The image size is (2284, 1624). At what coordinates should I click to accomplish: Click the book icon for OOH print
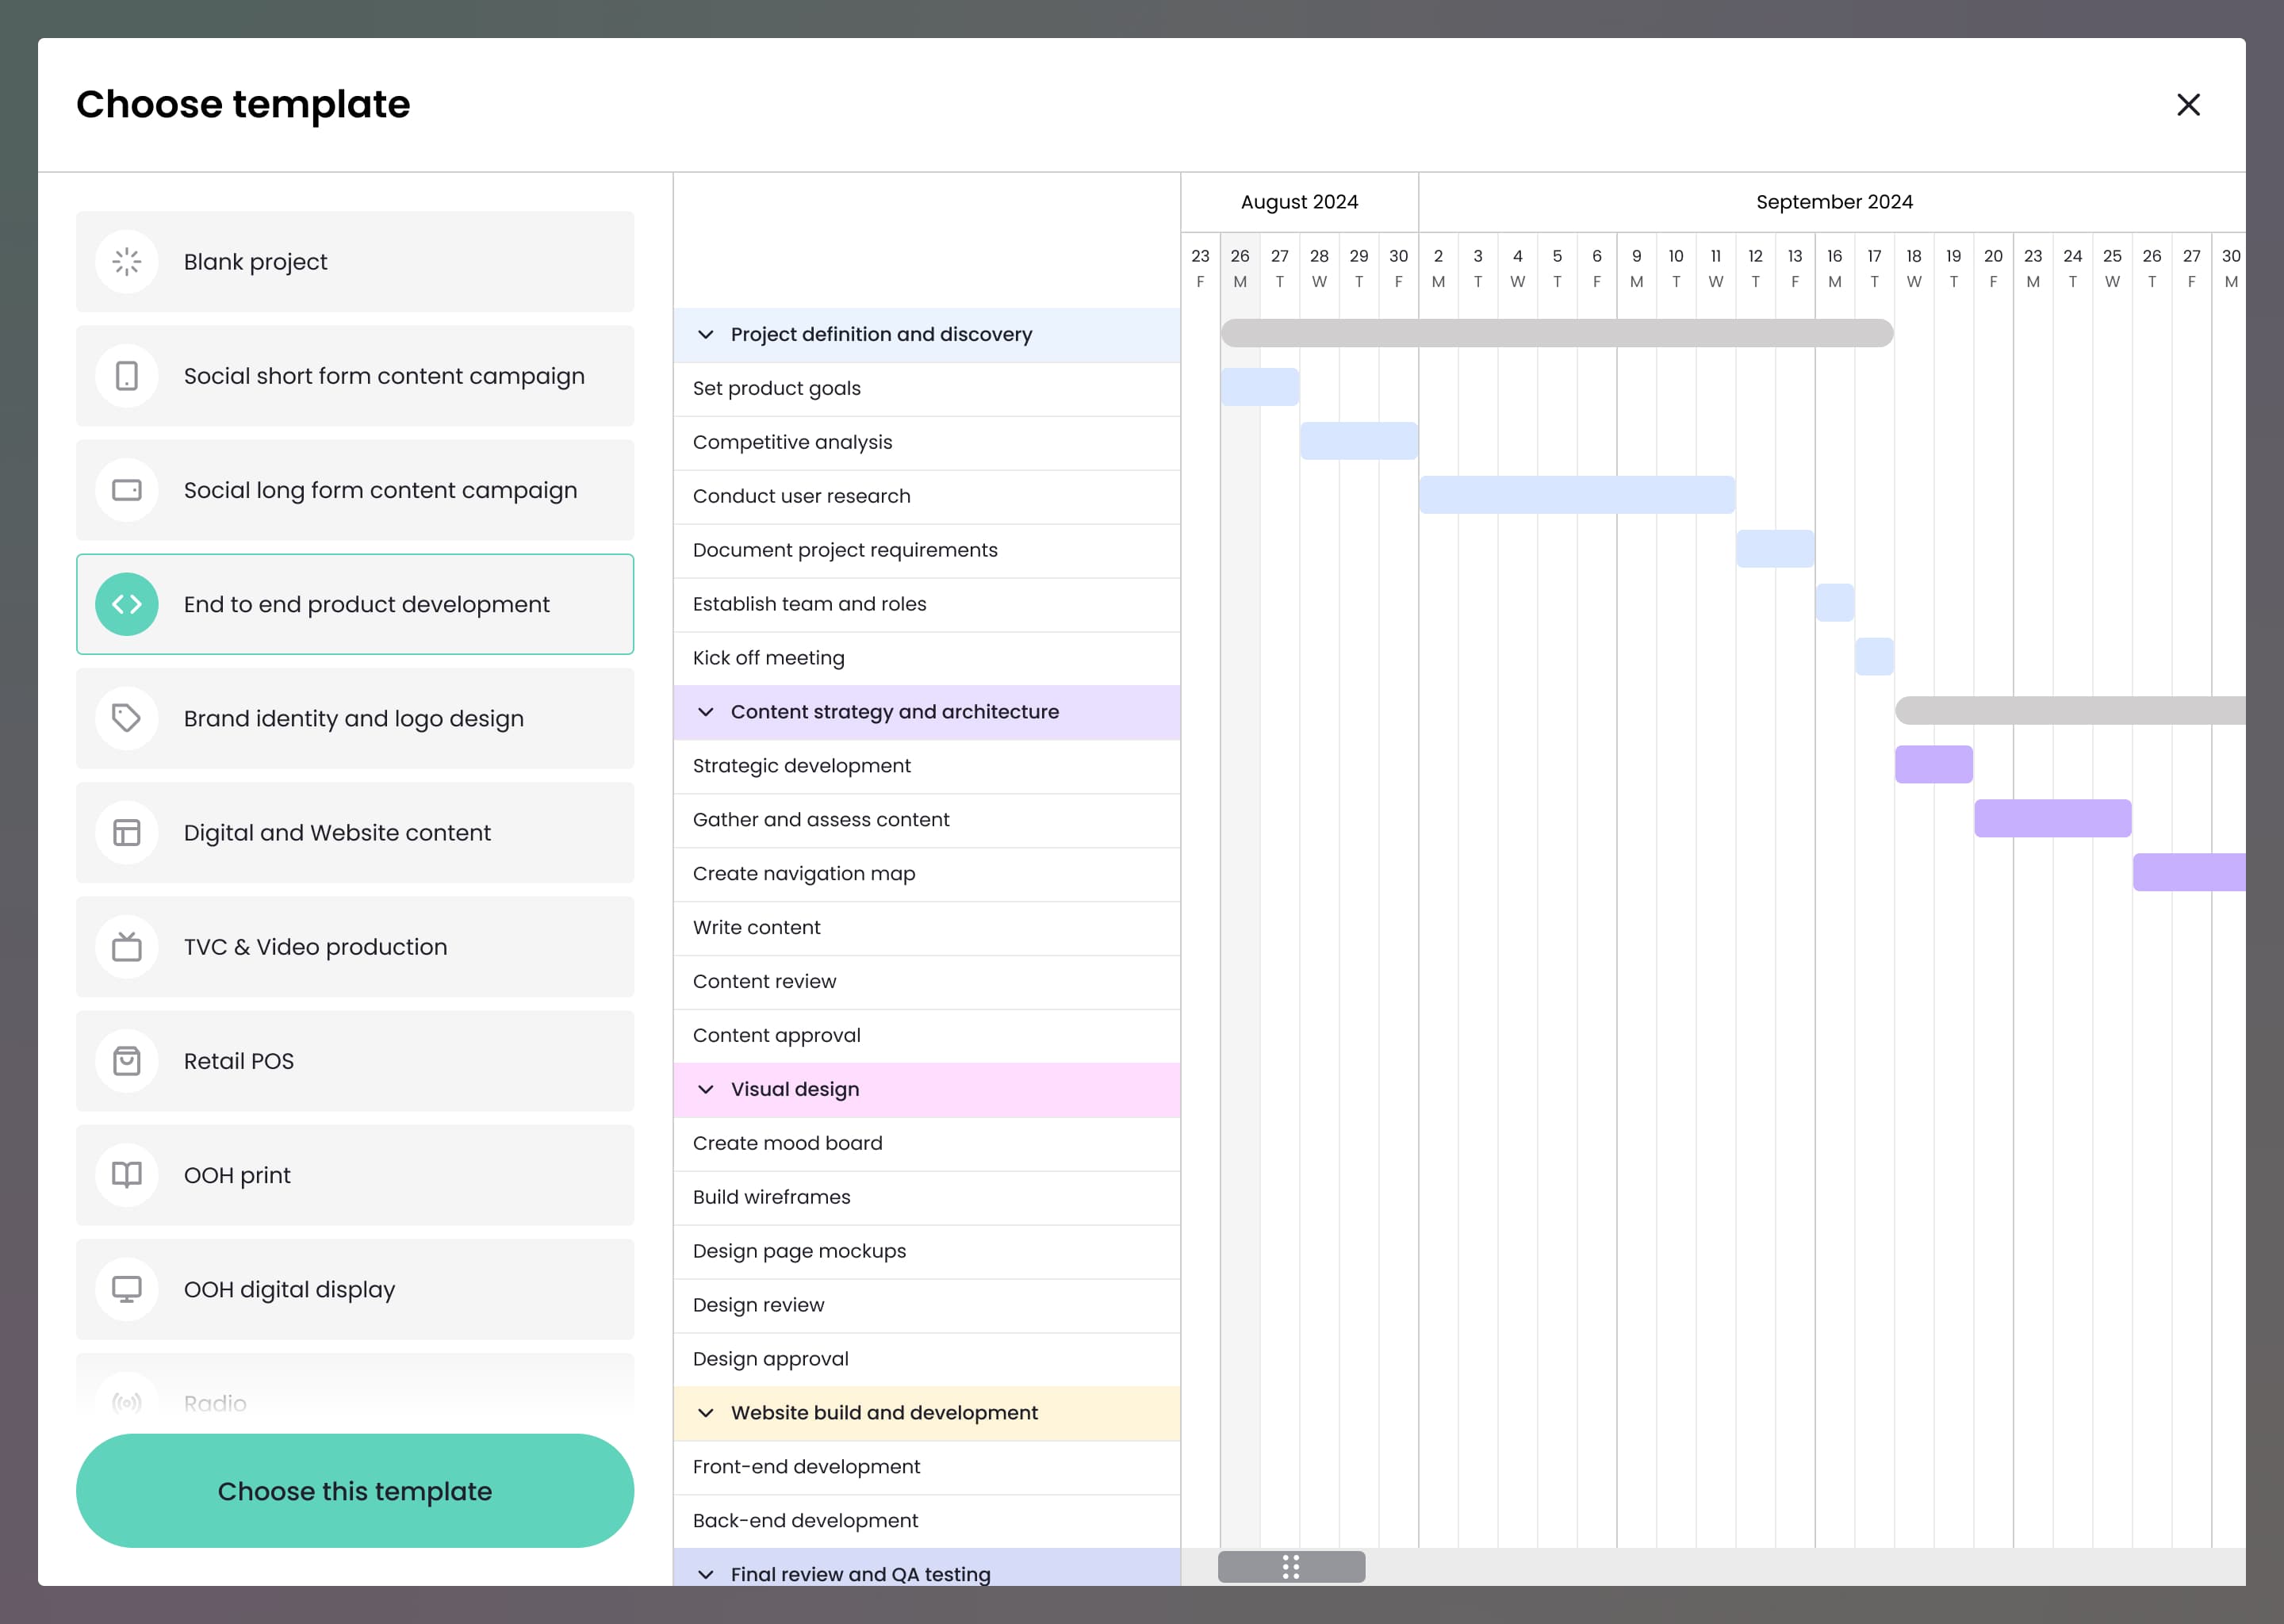[127, 1174]
